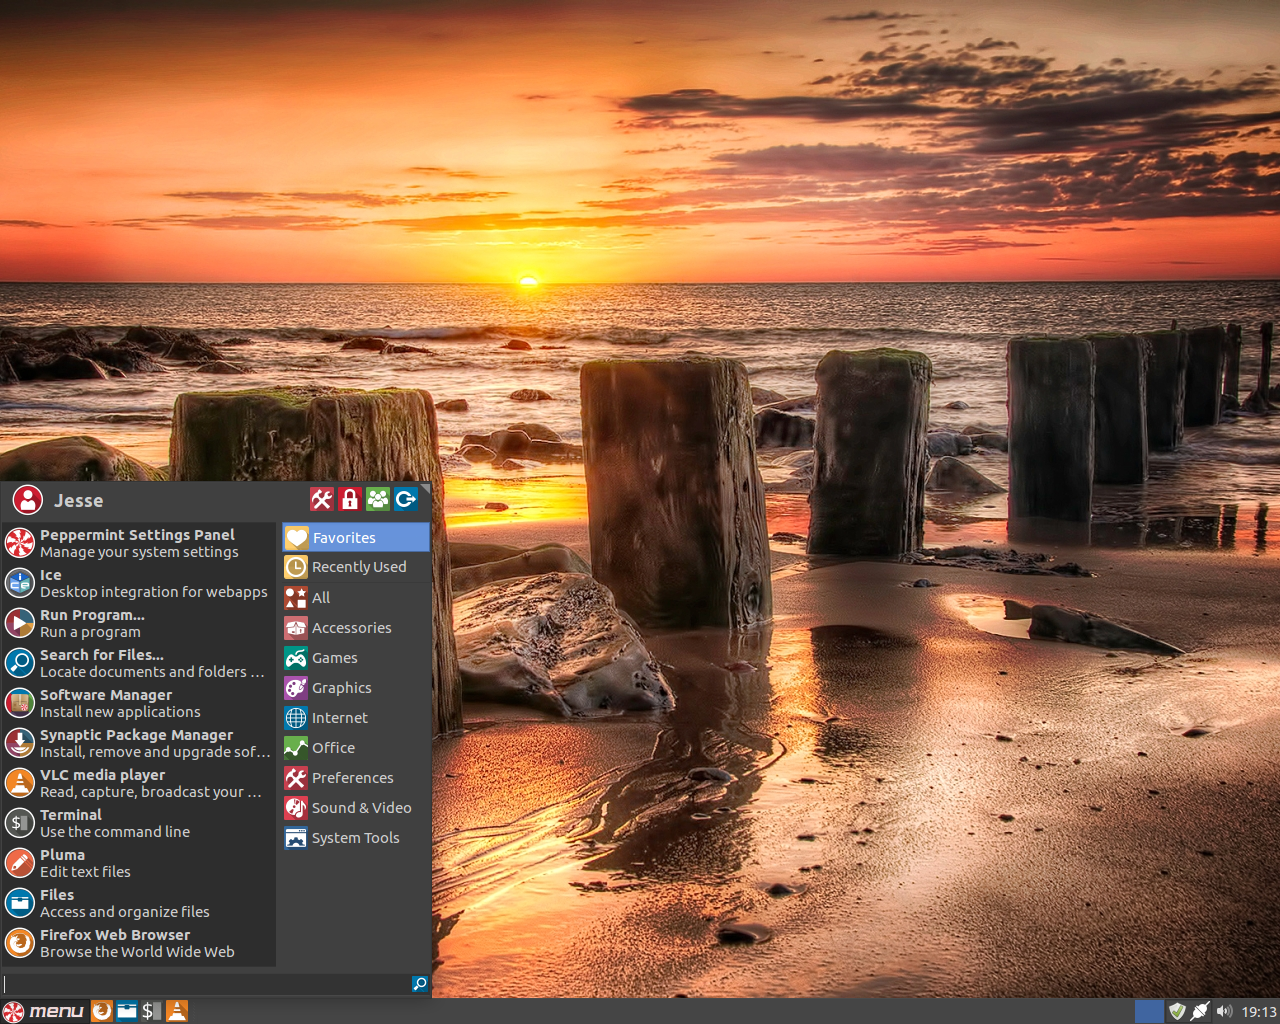Log out using the green arrow icon
This screenshot has width=1280, height=1024.
coord(405,499)
